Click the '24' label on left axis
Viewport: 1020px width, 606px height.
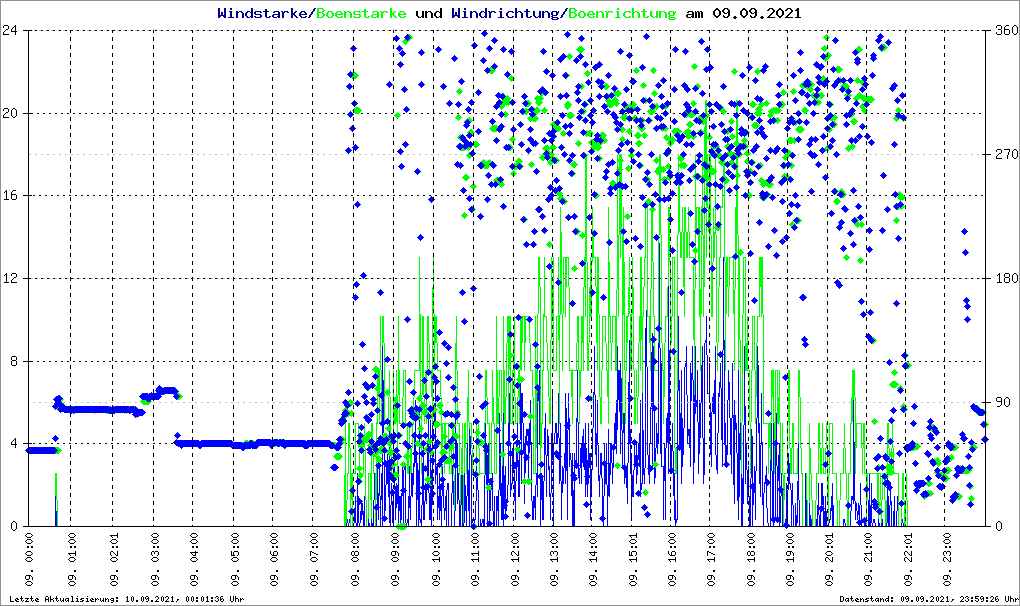18,30
